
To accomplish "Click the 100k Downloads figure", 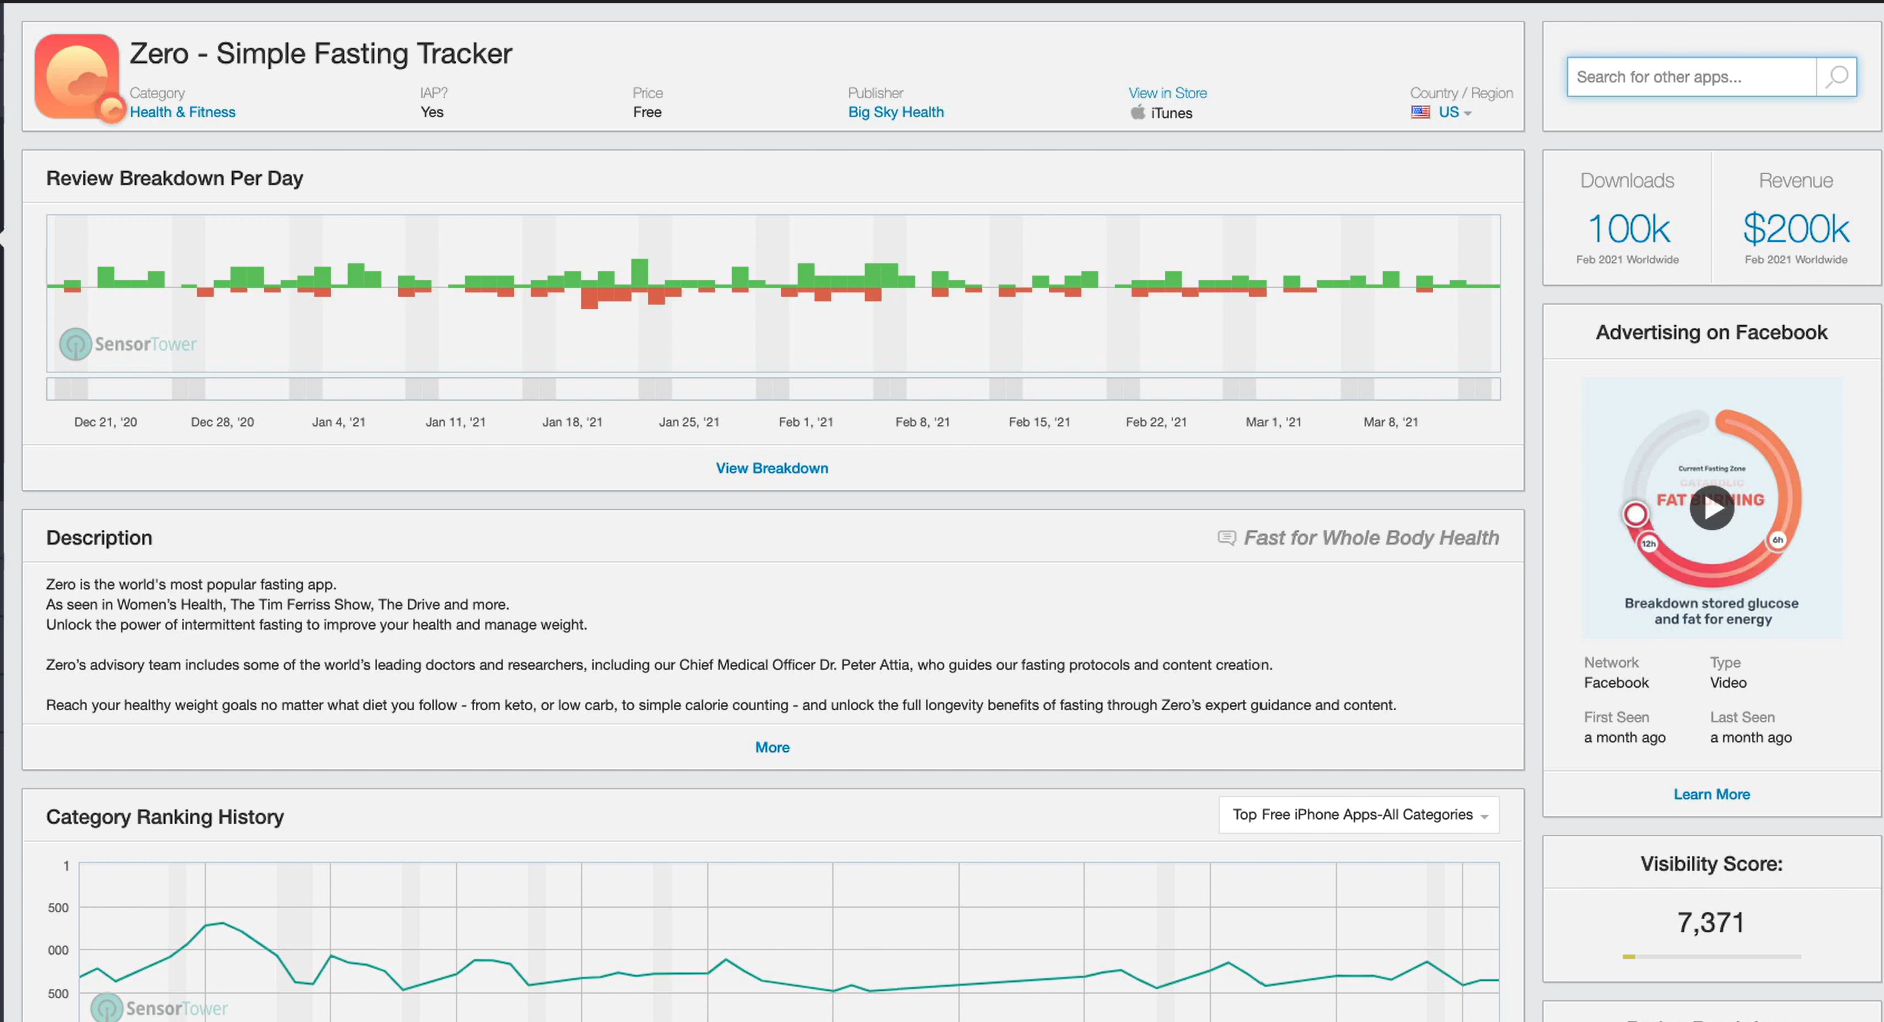I will [x=1627, y=229].
